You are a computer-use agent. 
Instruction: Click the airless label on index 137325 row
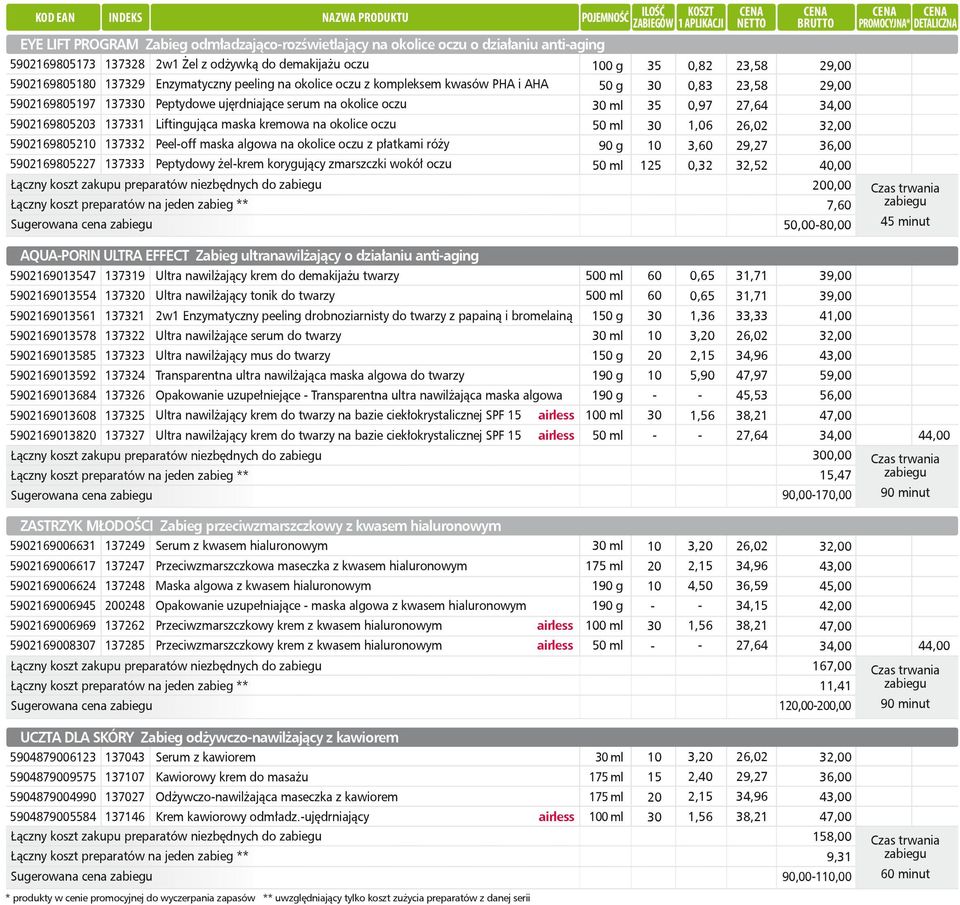tap(556, 415)
